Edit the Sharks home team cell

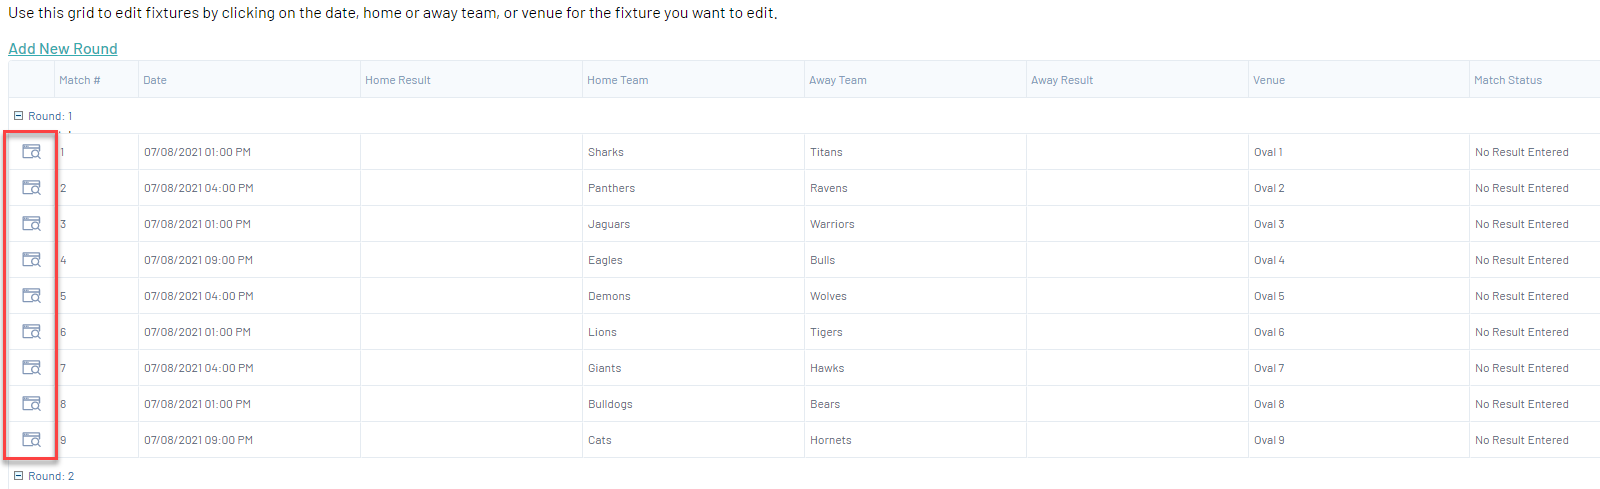coord(606,152)
